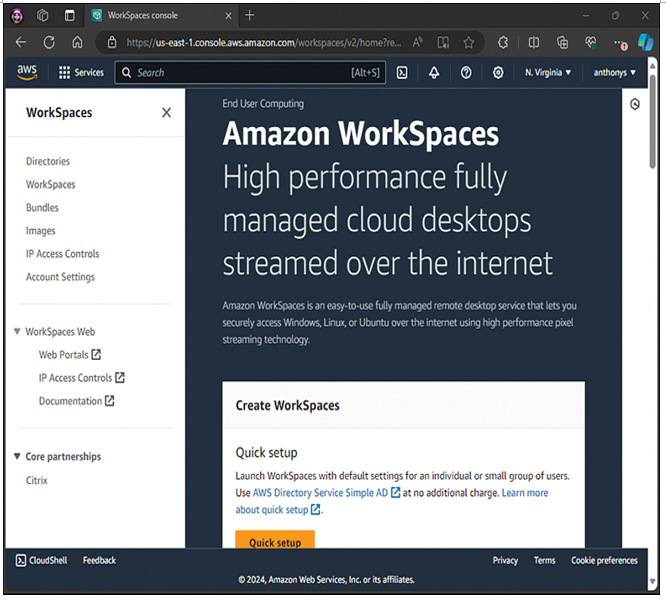Click the orange Quick setup button

coord(275,540)
